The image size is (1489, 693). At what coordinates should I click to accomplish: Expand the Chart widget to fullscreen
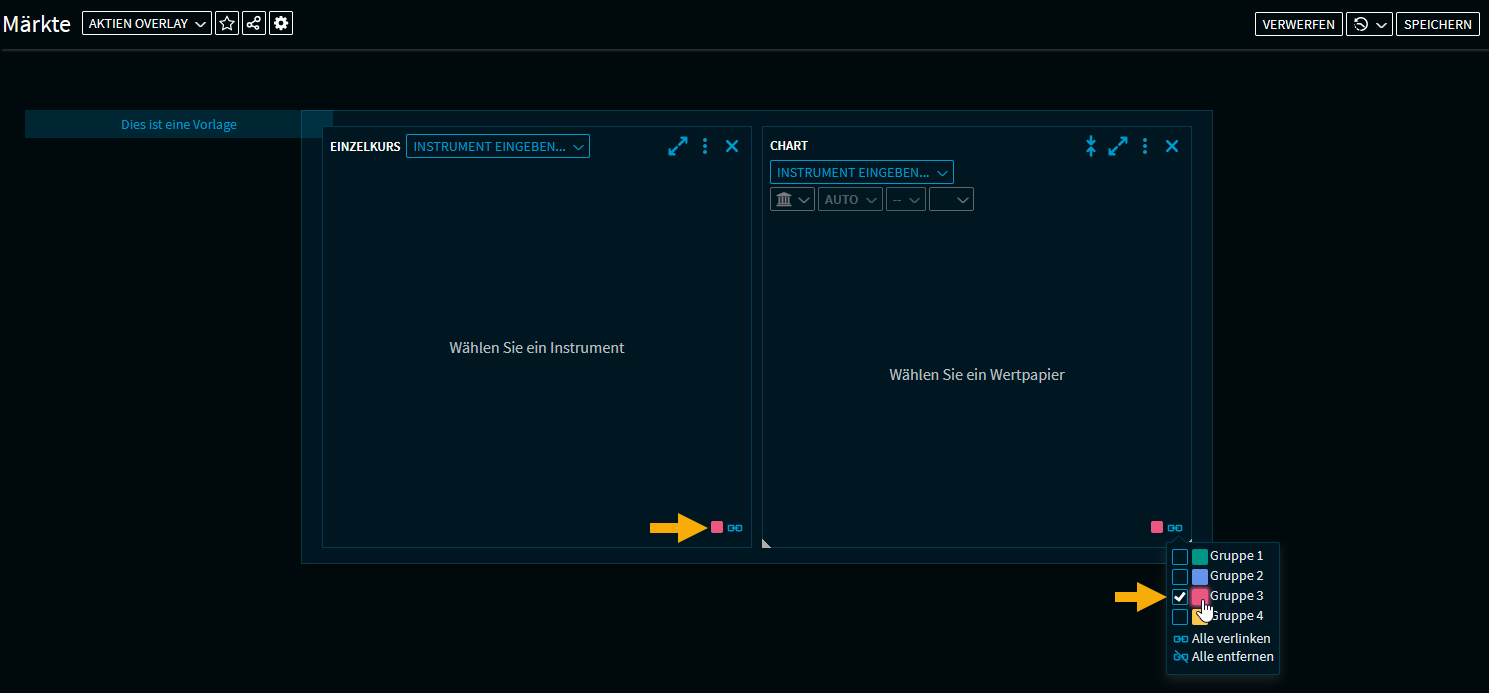(x=1118, y=146)
